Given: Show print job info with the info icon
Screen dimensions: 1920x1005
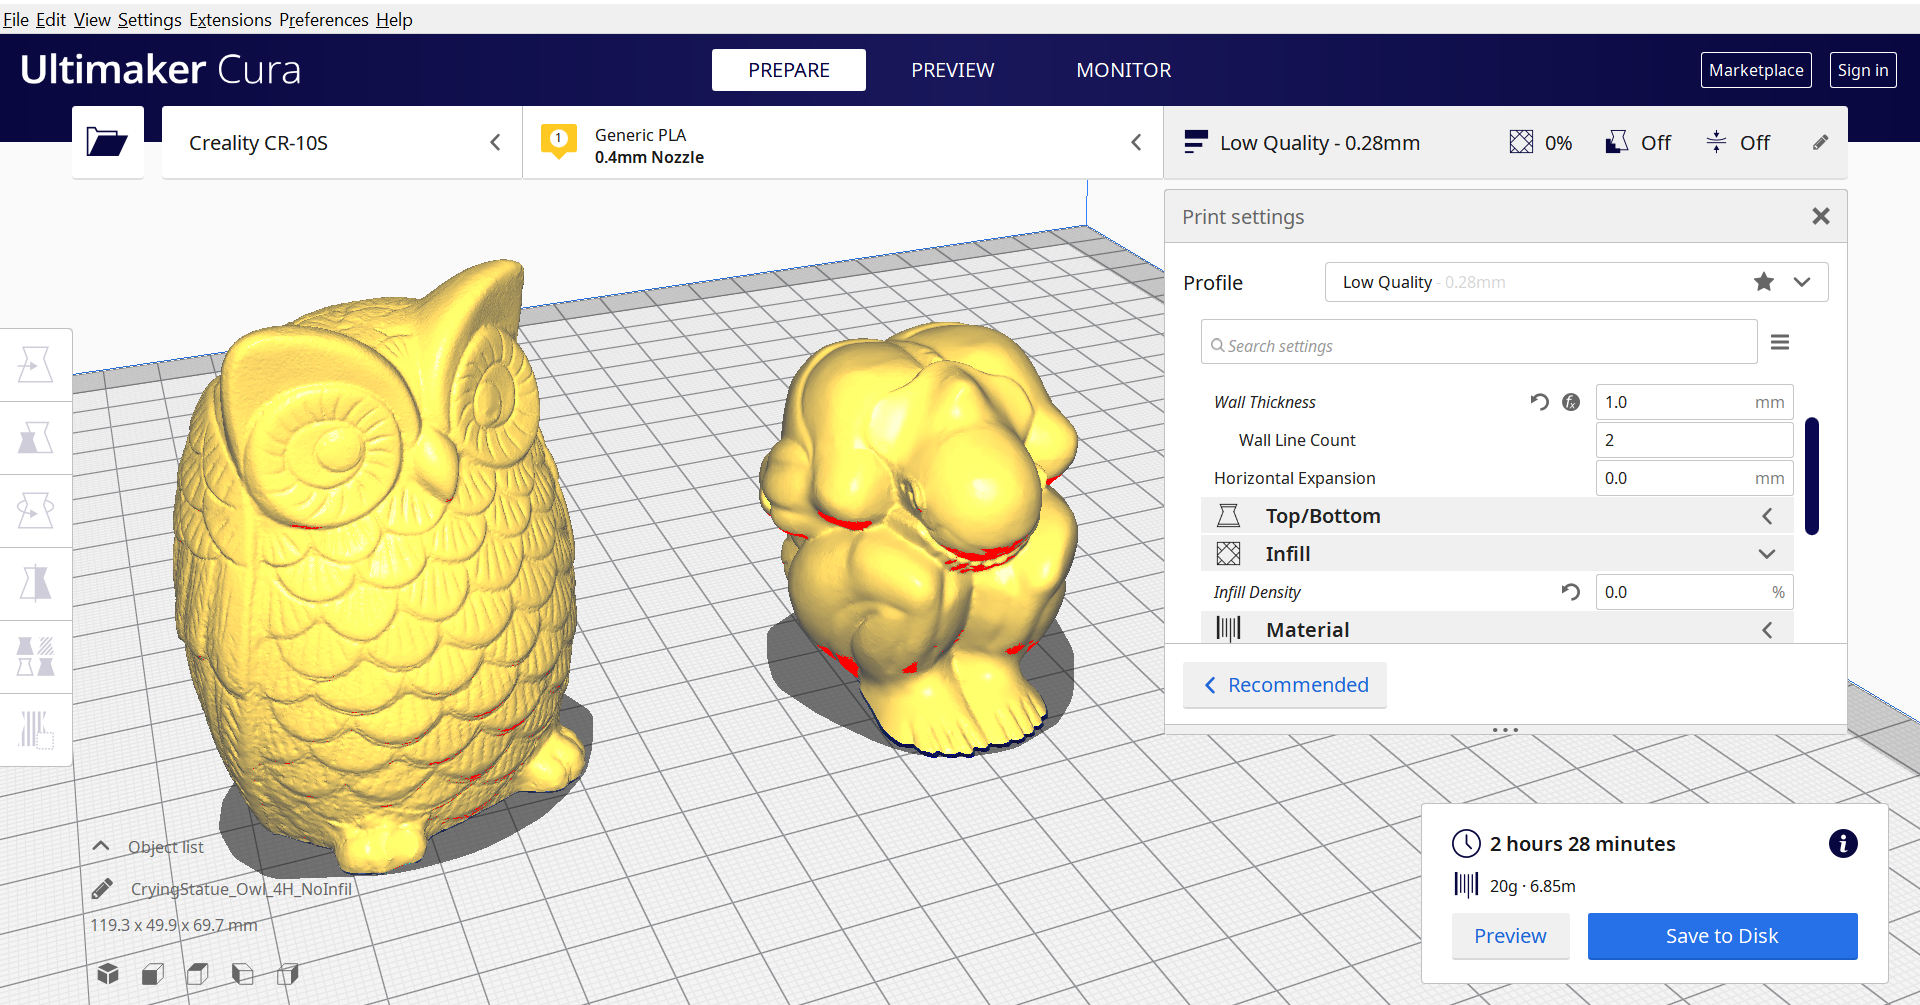Looking at the screenshot, I should click(1843, 844).
